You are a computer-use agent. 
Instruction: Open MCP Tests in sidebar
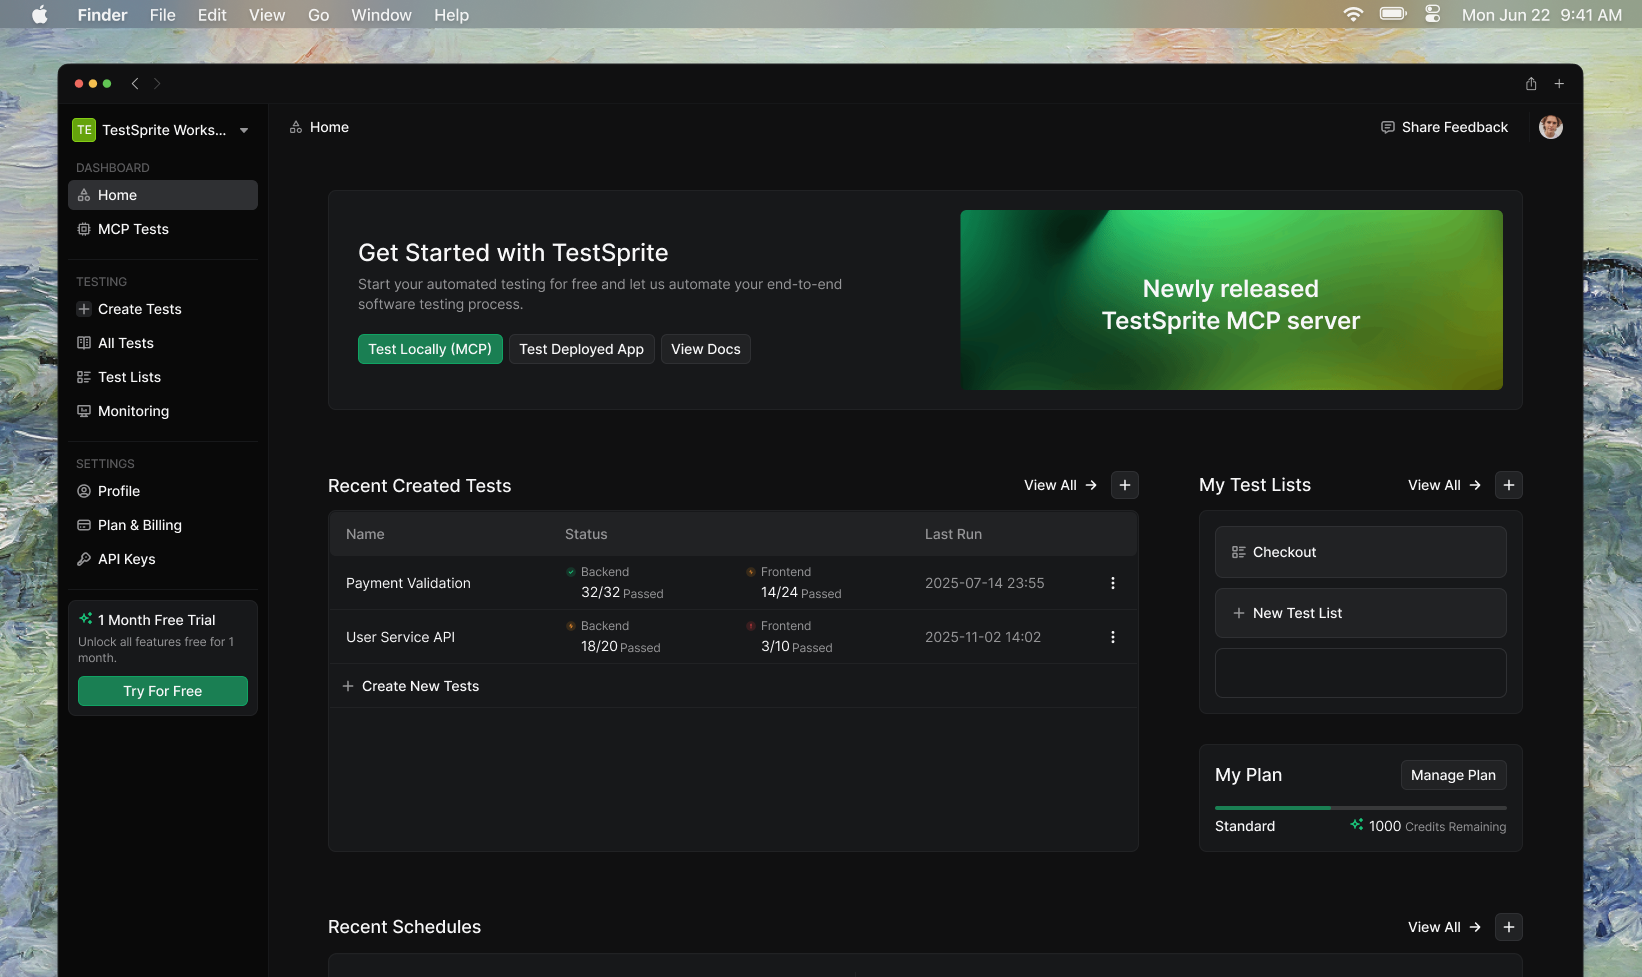tap(163, 229)
